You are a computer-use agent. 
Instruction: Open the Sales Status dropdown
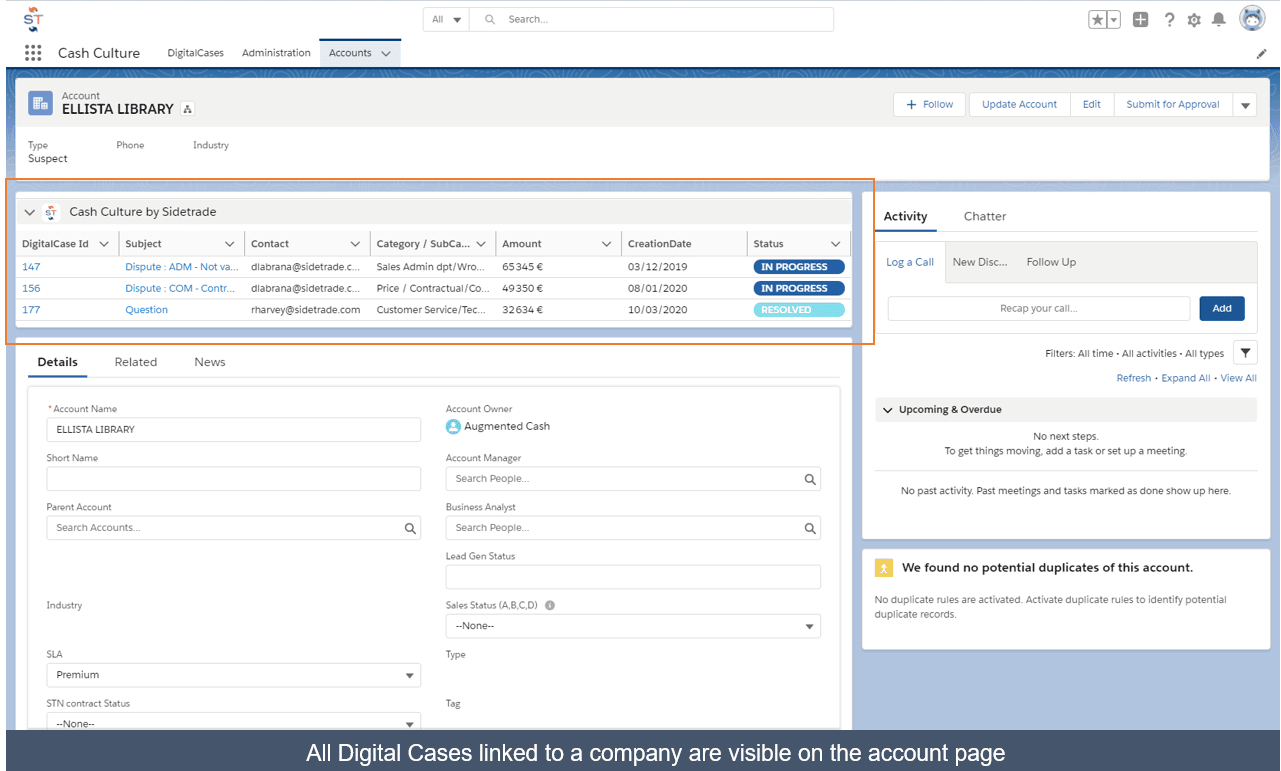(633, 626)
